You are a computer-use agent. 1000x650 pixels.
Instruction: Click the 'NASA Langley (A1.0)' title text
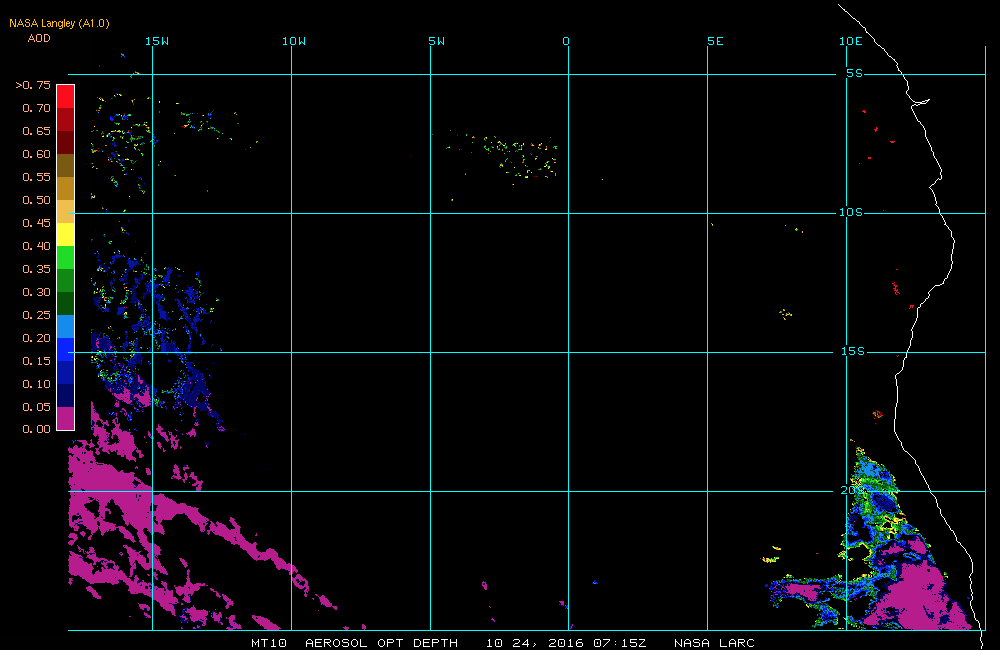[59, 24]
